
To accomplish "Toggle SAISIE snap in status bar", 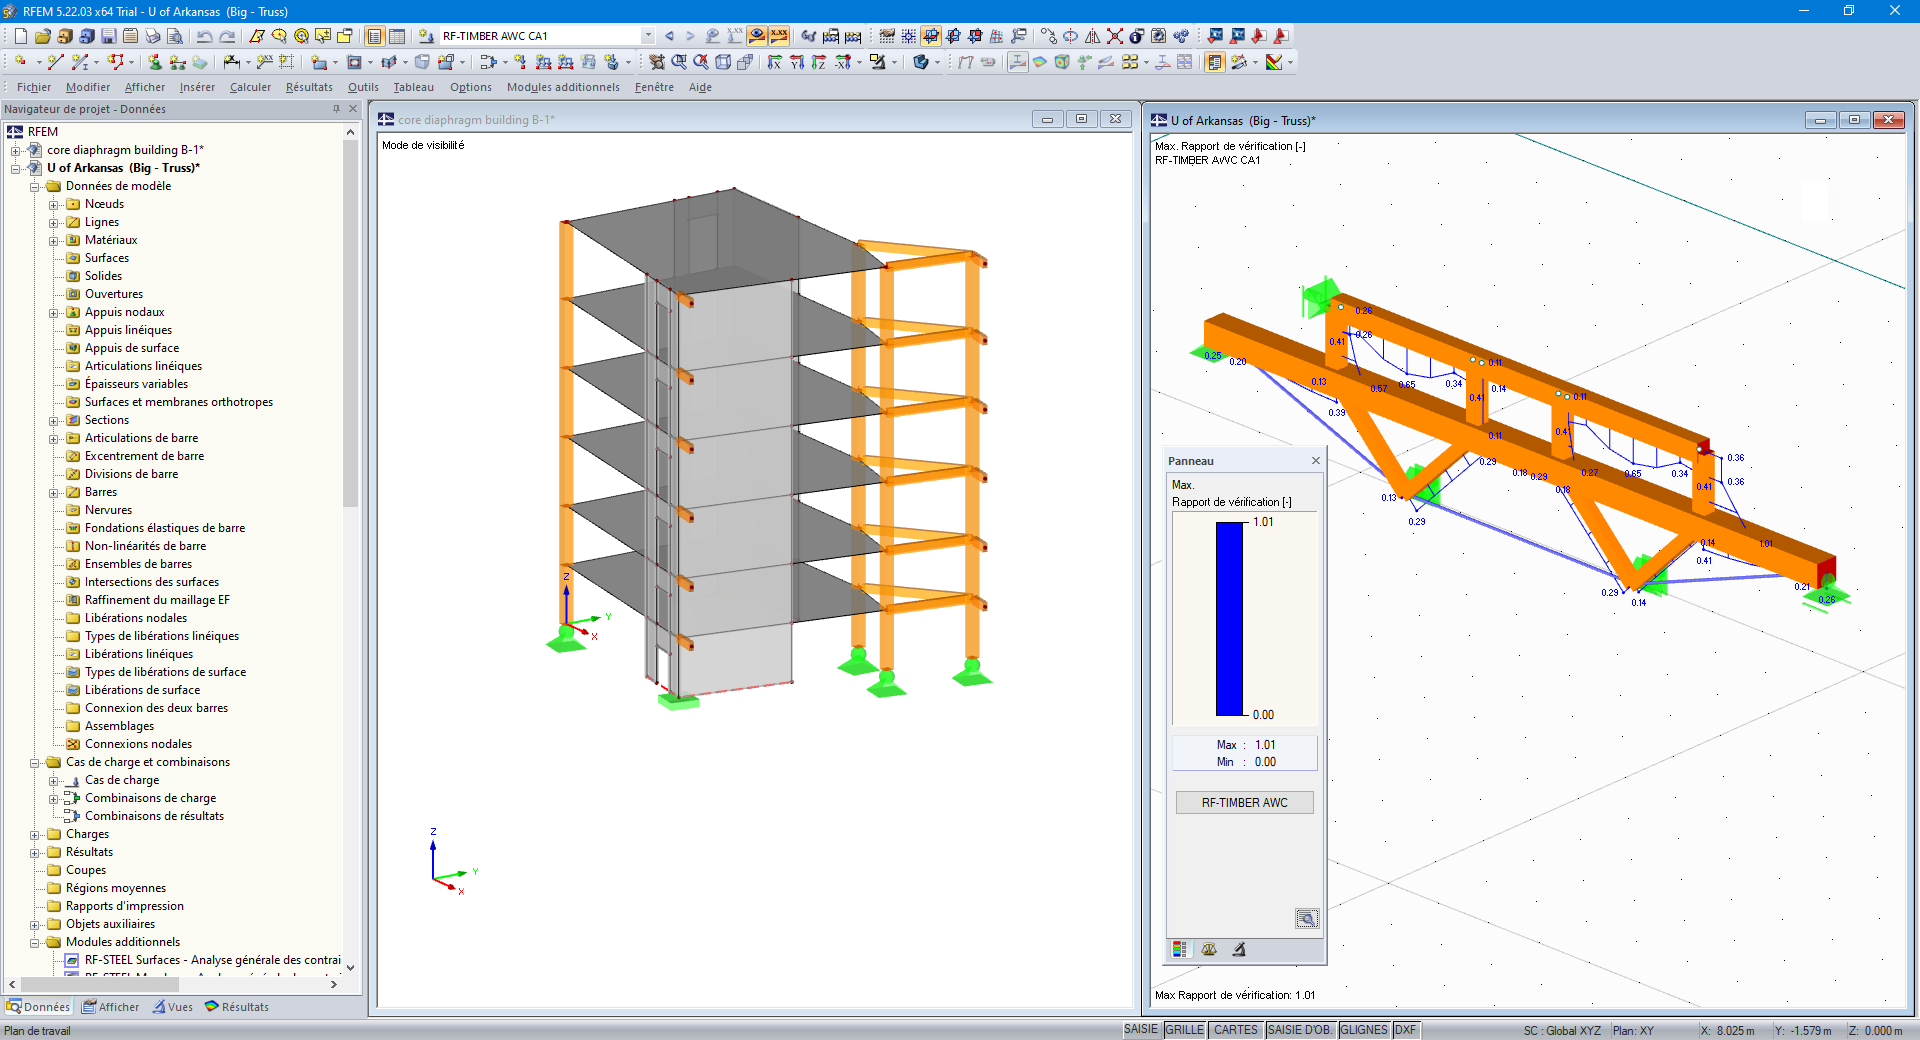I will click(x=1141, y=1030).
